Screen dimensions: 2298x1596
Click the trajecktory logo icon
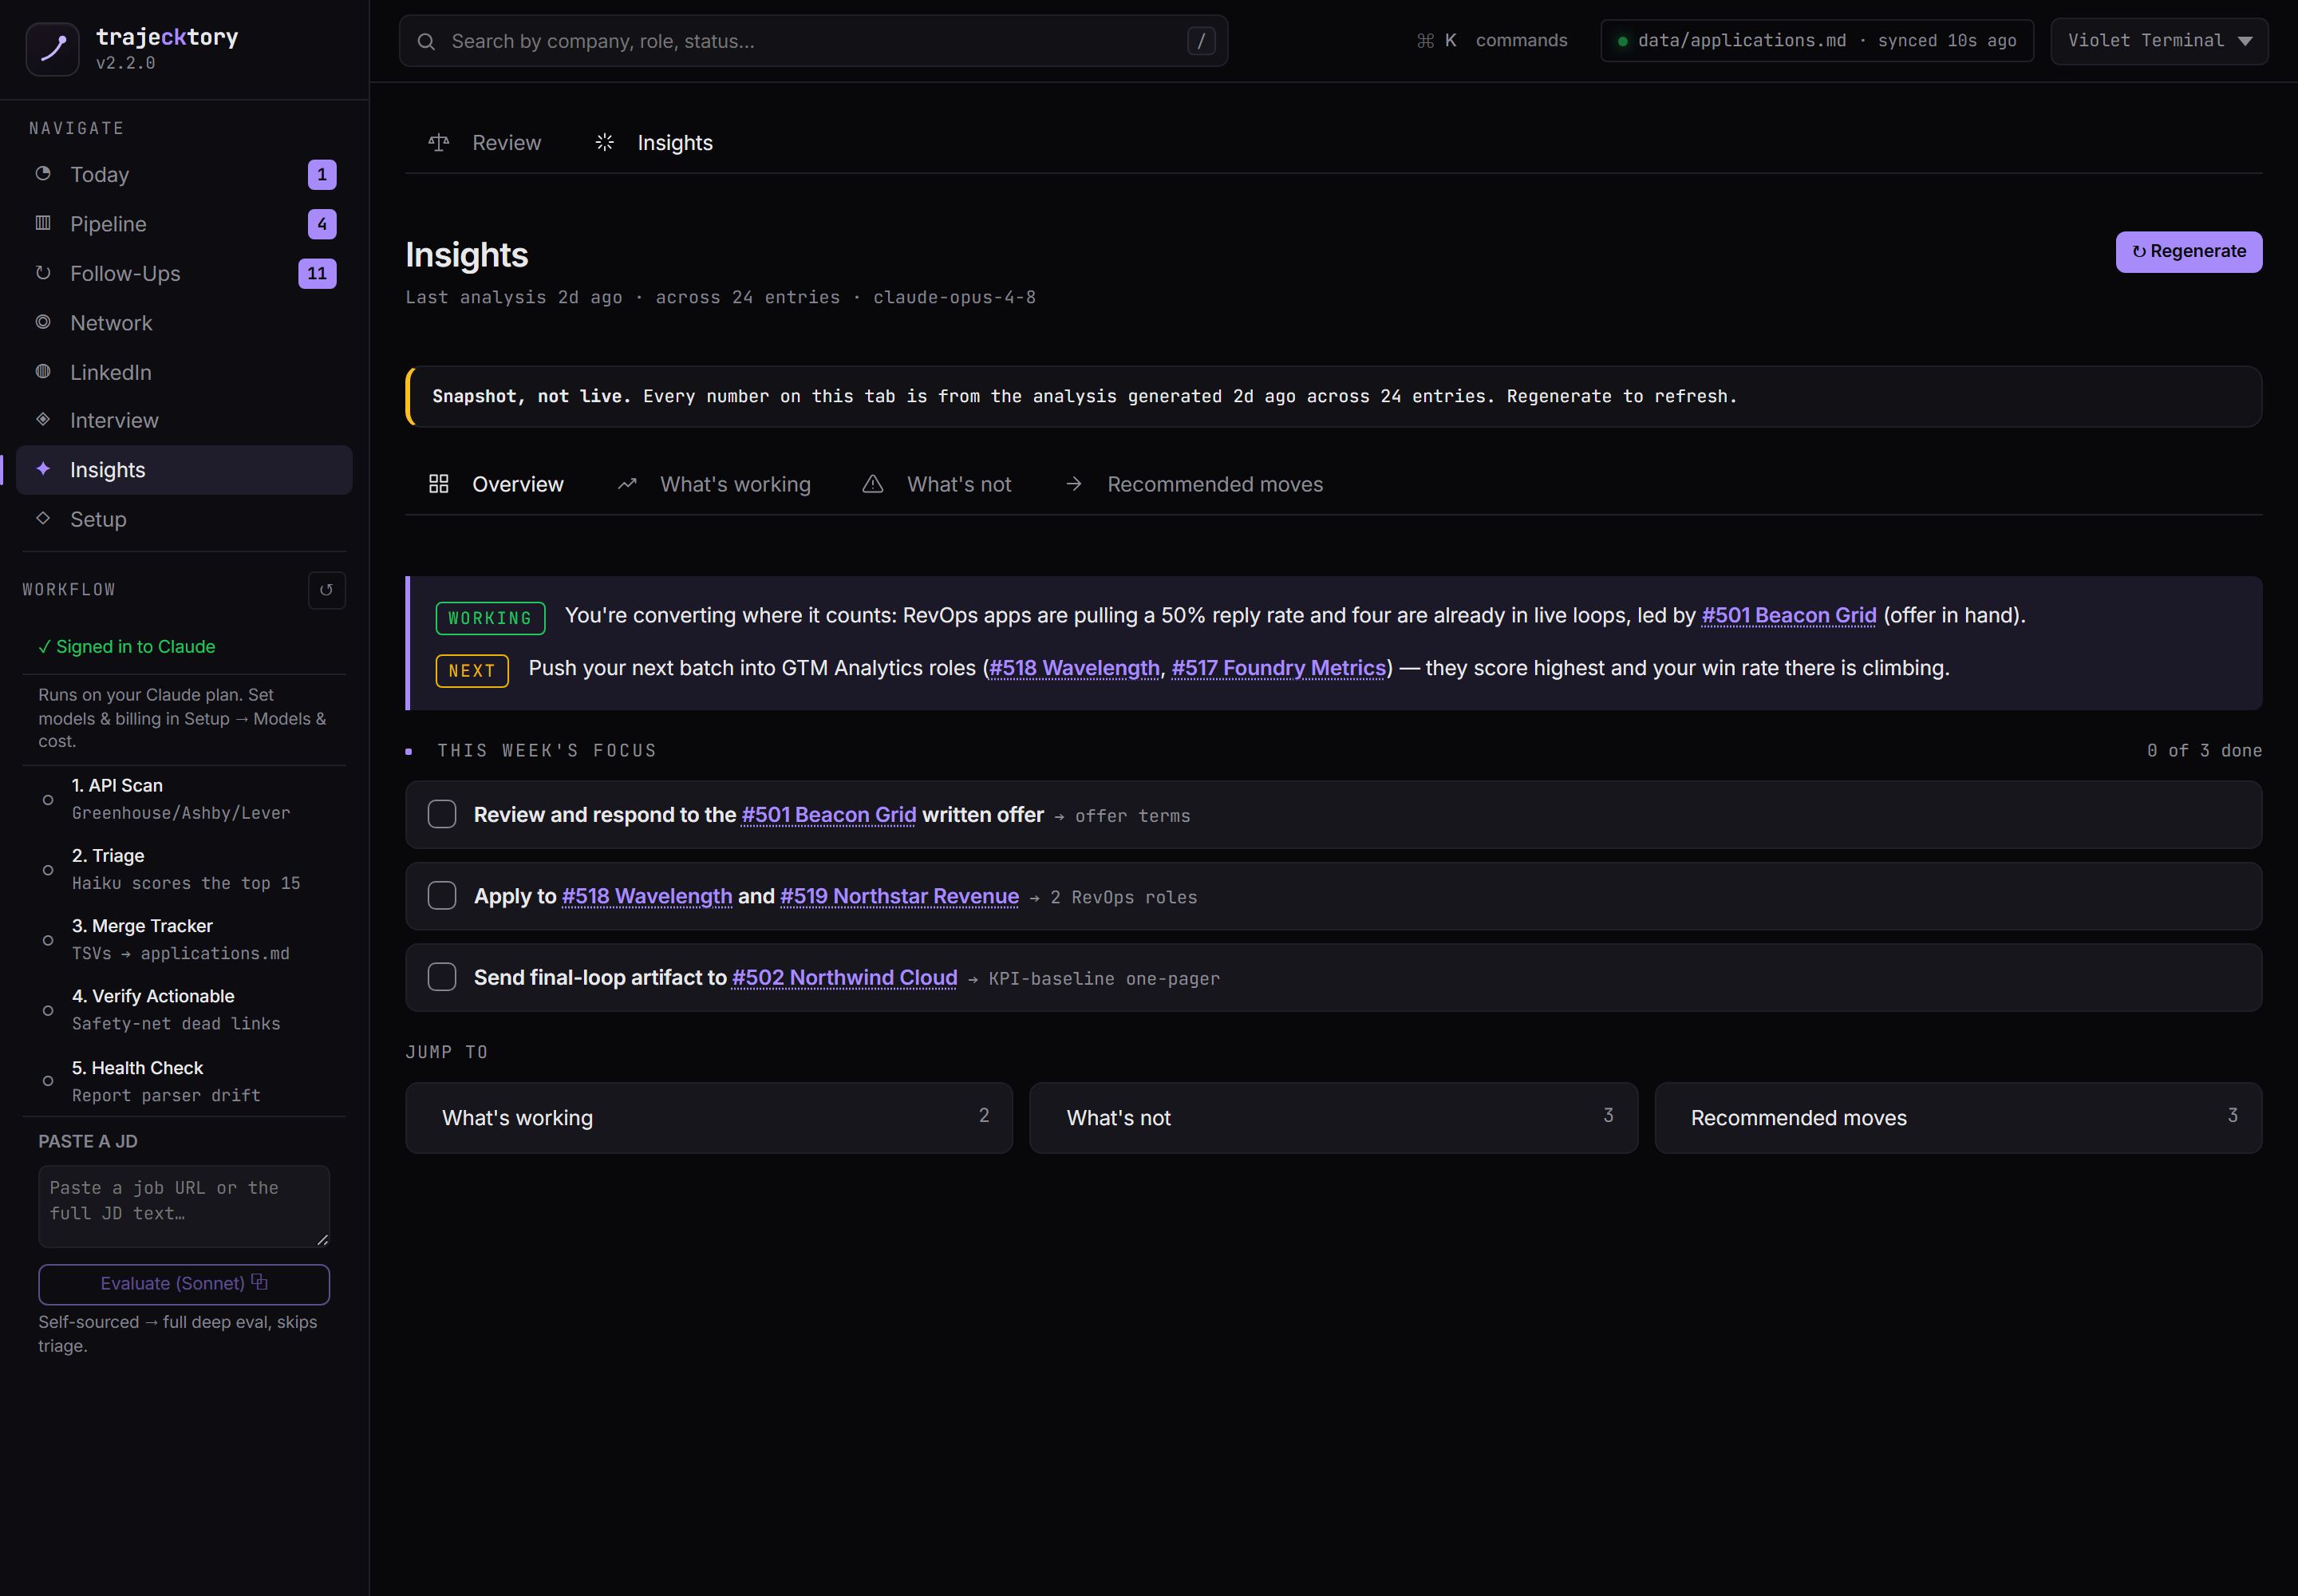pyautogui.click(x=52, y=48)
